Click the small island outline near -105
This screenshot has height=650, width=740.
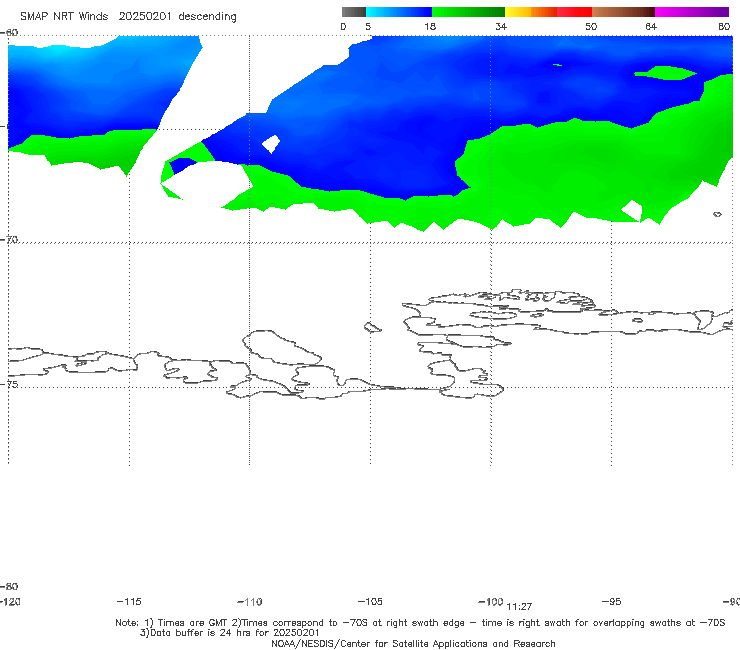[372, 327]
